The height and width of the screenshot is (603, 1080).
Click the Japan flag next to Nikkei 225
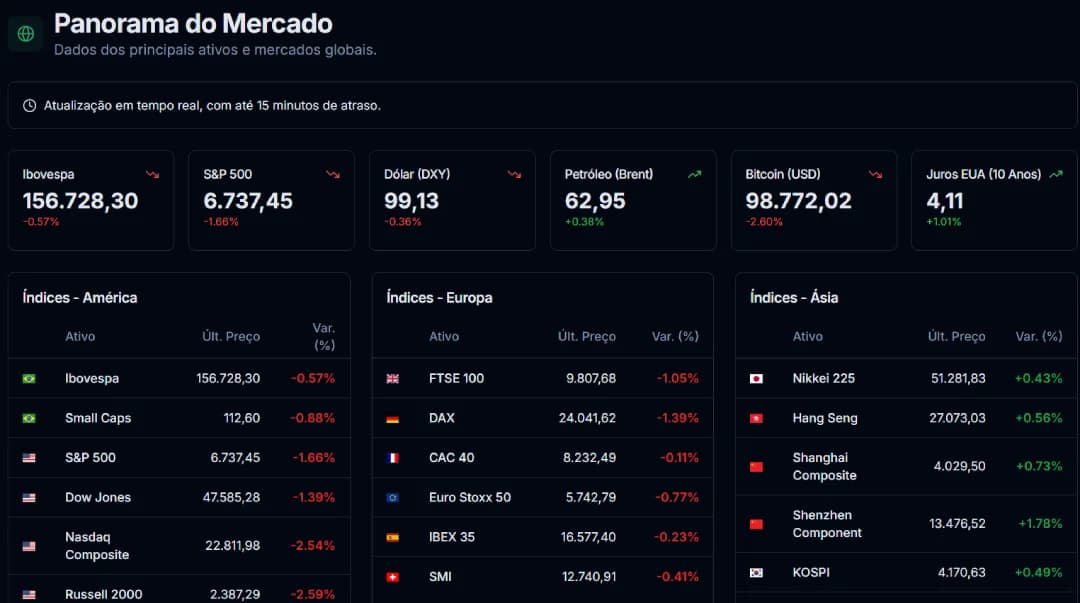(x=756, y=378)
